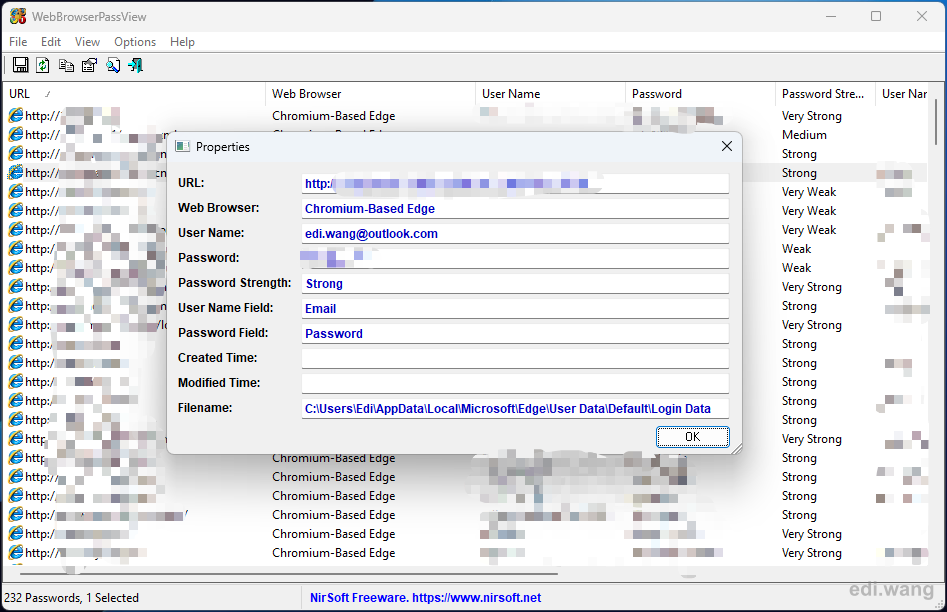Open the Help menu

(182, 42)
